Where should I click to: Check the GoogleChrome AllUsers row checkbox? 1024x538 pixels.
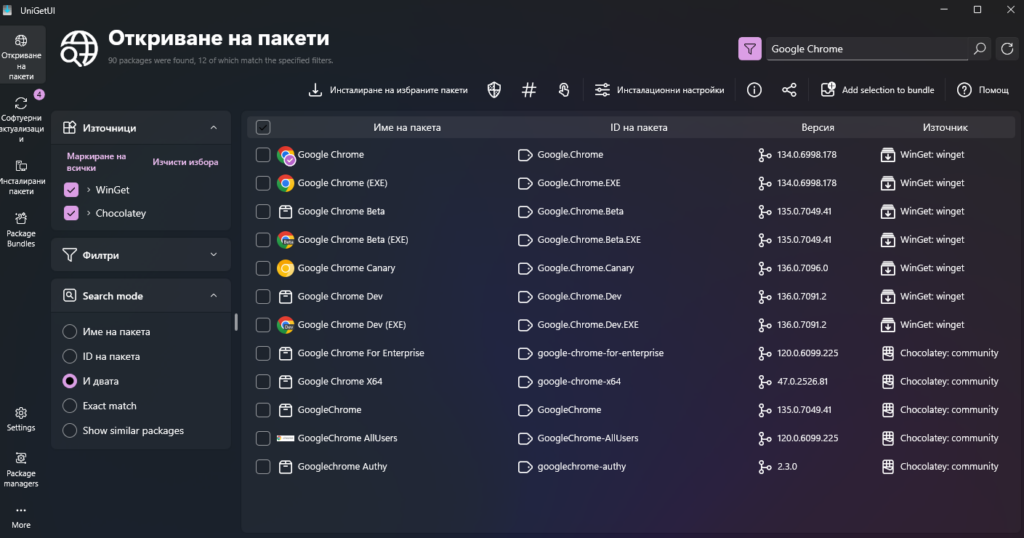coord(263,438)
